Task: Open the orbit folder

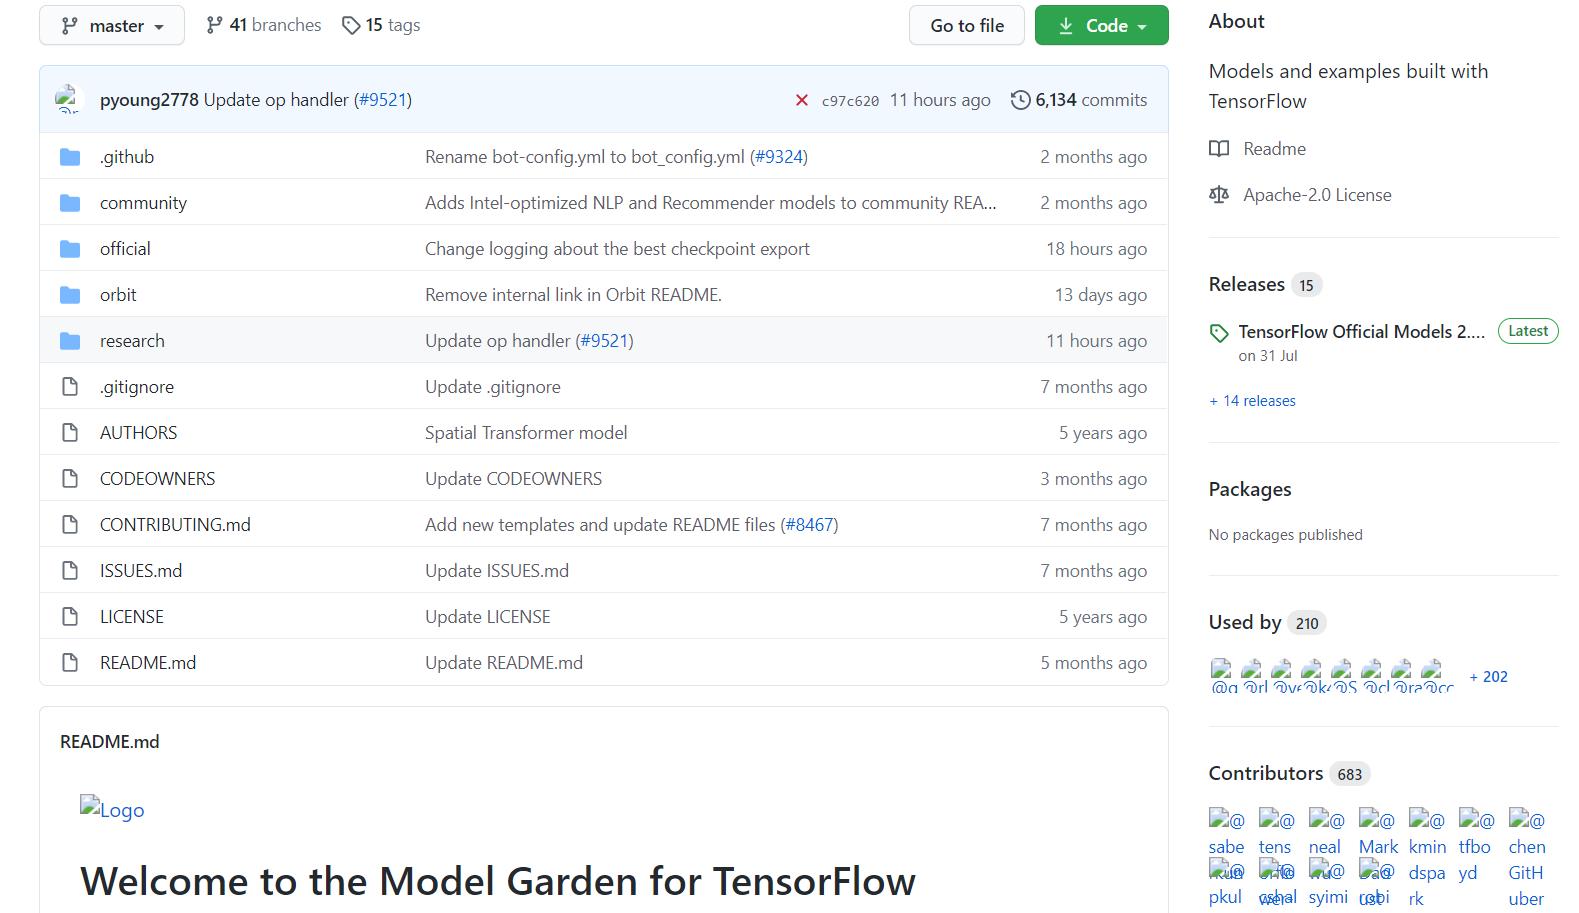Action: click(x=118, y=295)
